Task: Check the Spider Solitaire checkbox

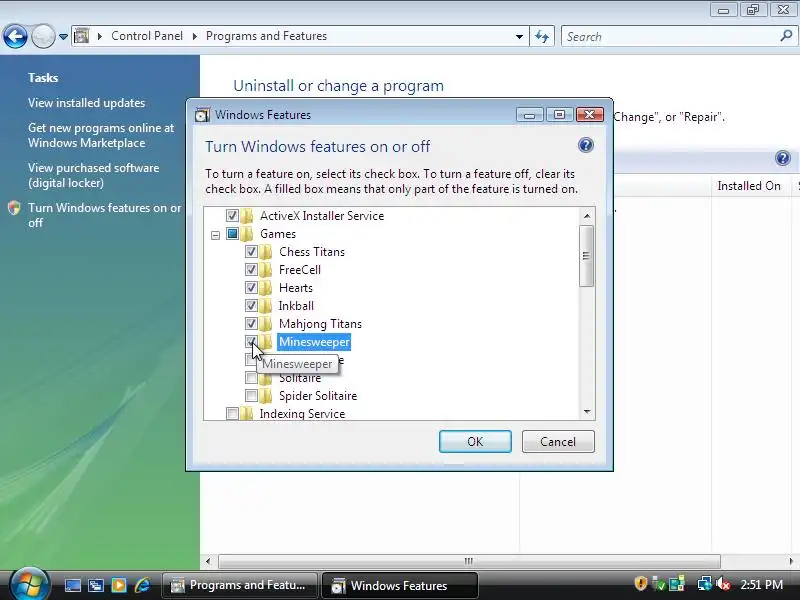Action: click(251, 395)
